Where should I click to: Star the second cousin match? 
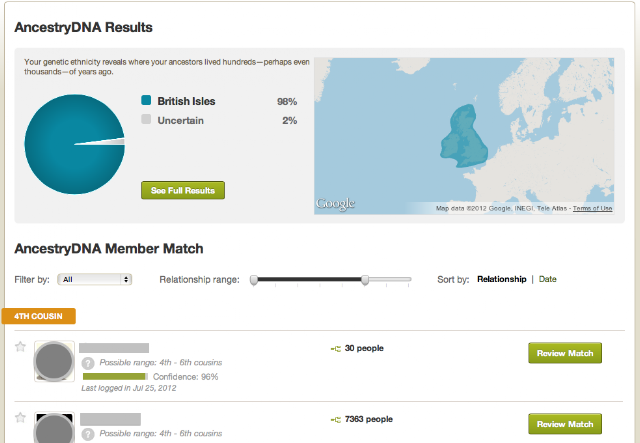click(x=20, y=417)
